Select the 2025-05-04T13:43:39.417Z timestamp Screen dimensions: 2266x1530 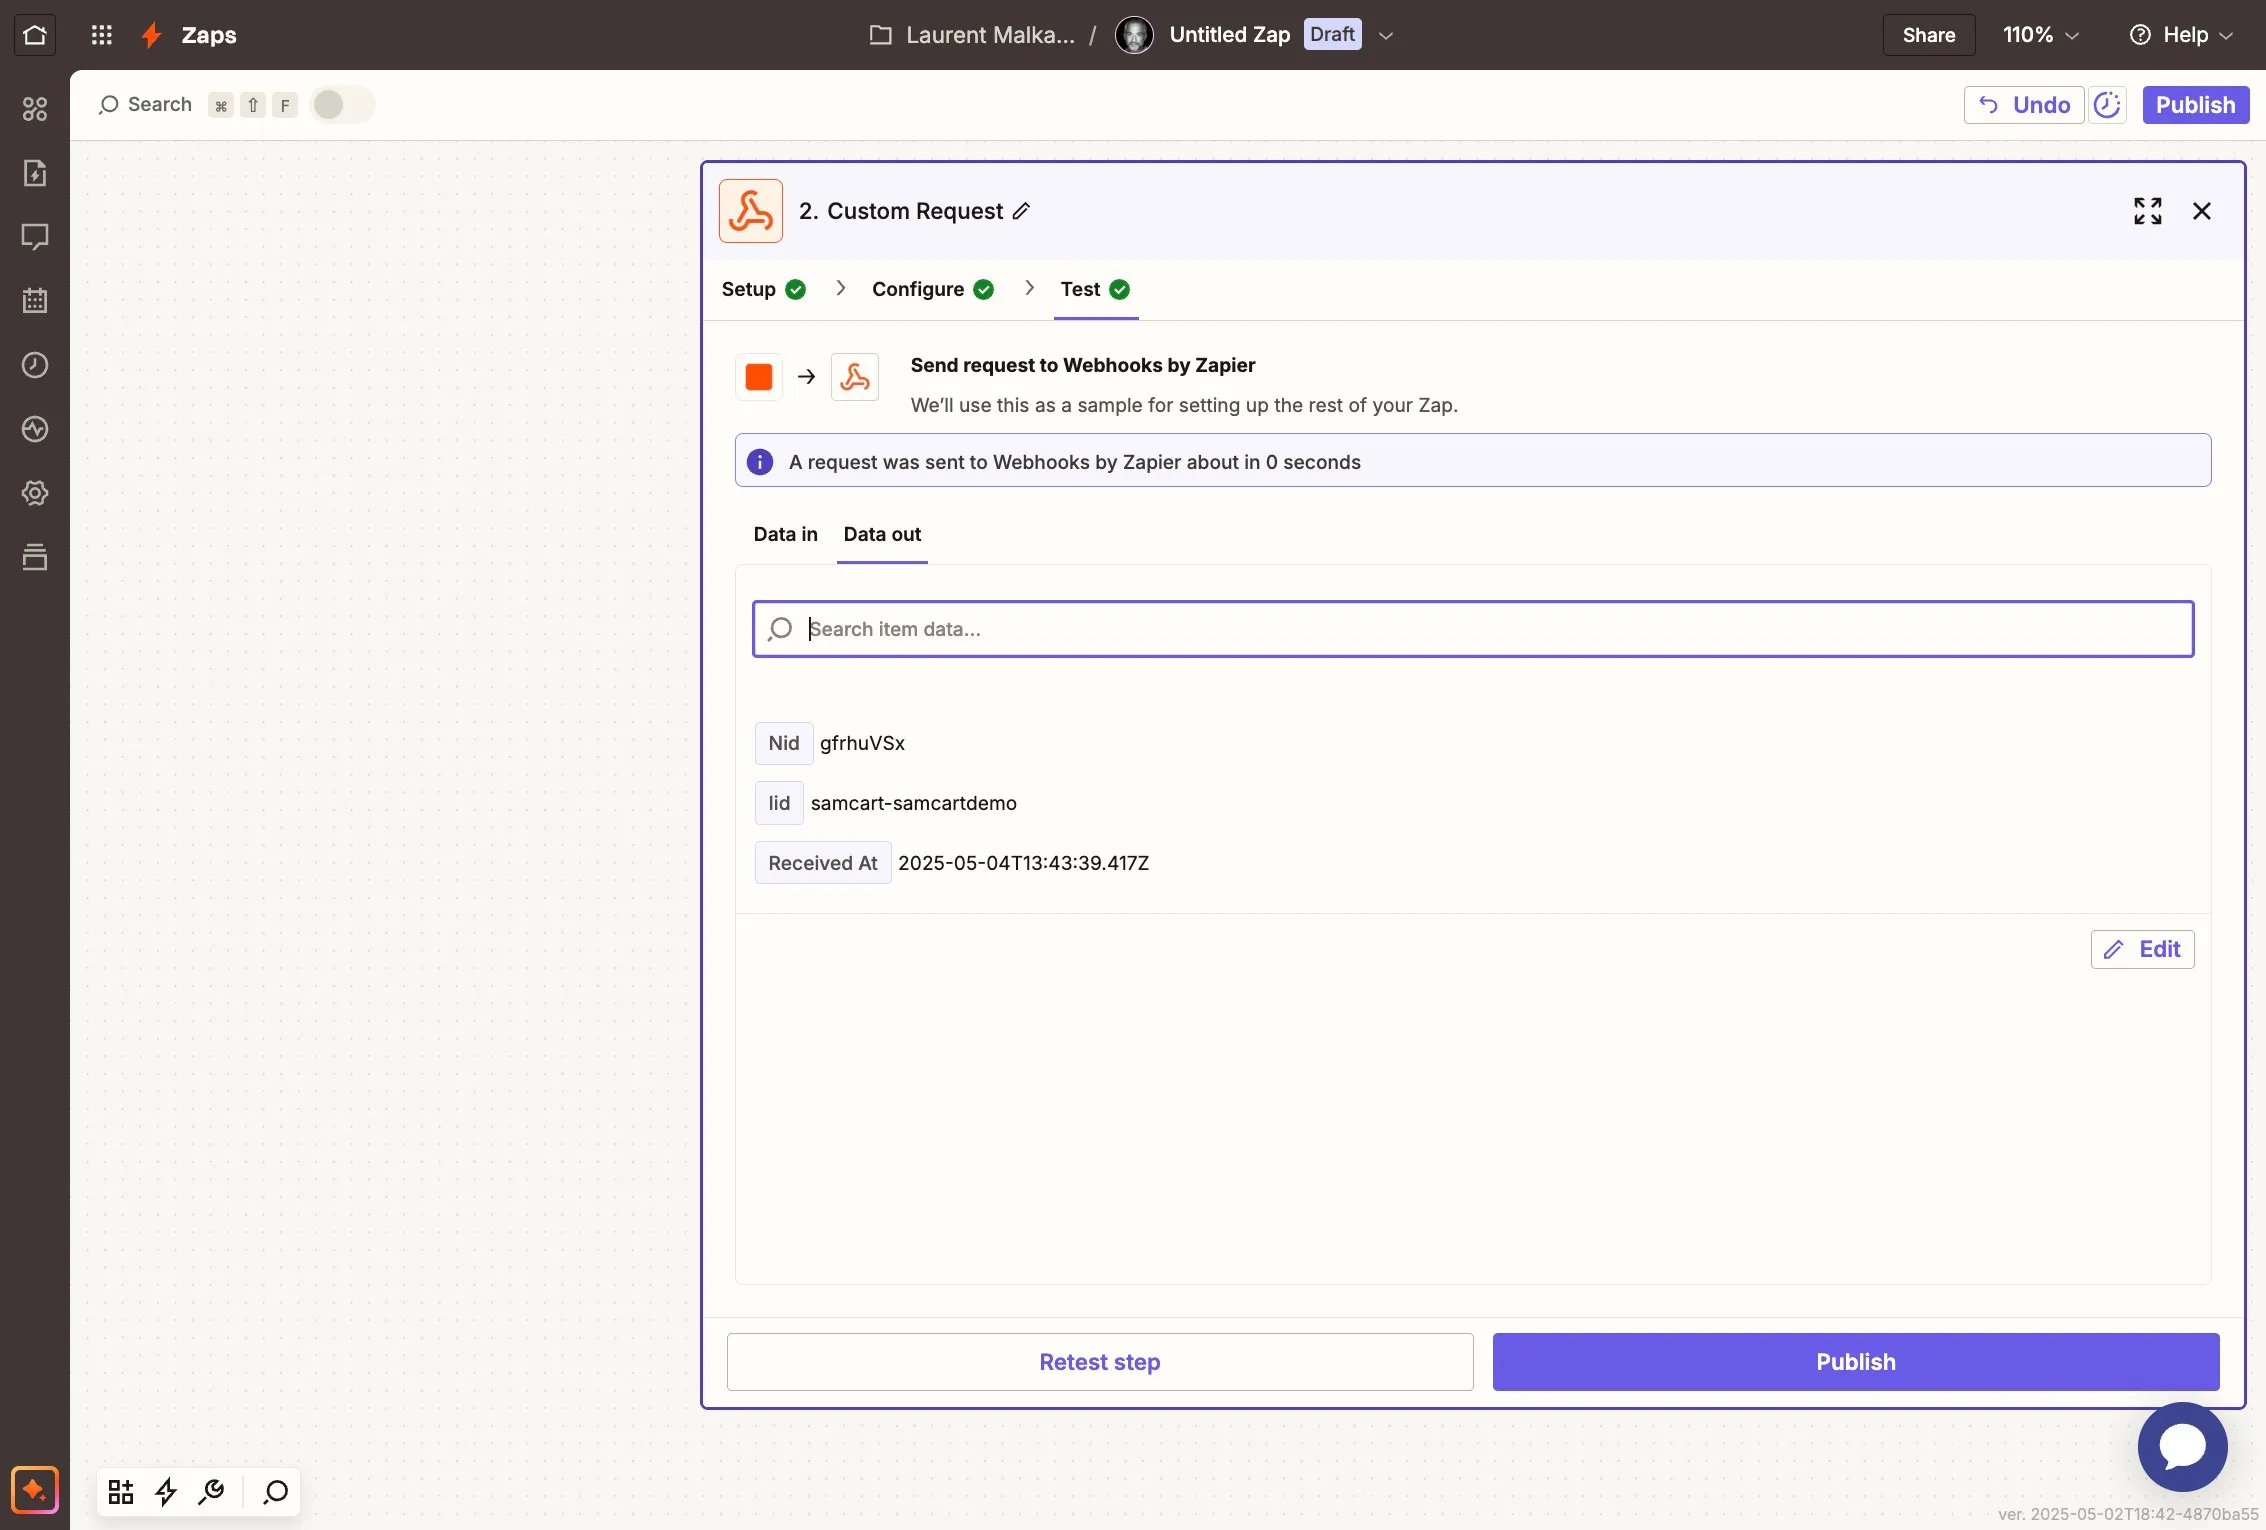click(x=1023, y=863)
